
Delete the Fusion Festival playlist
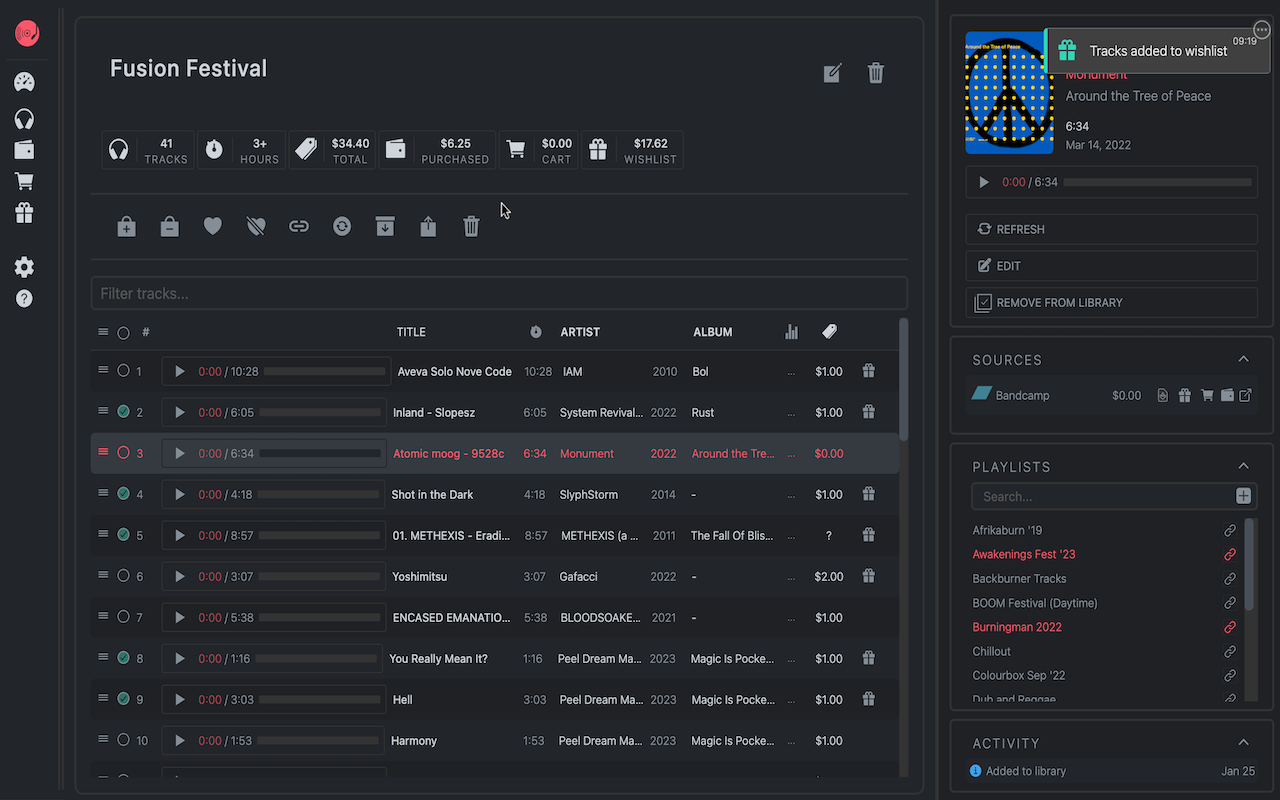876,73
